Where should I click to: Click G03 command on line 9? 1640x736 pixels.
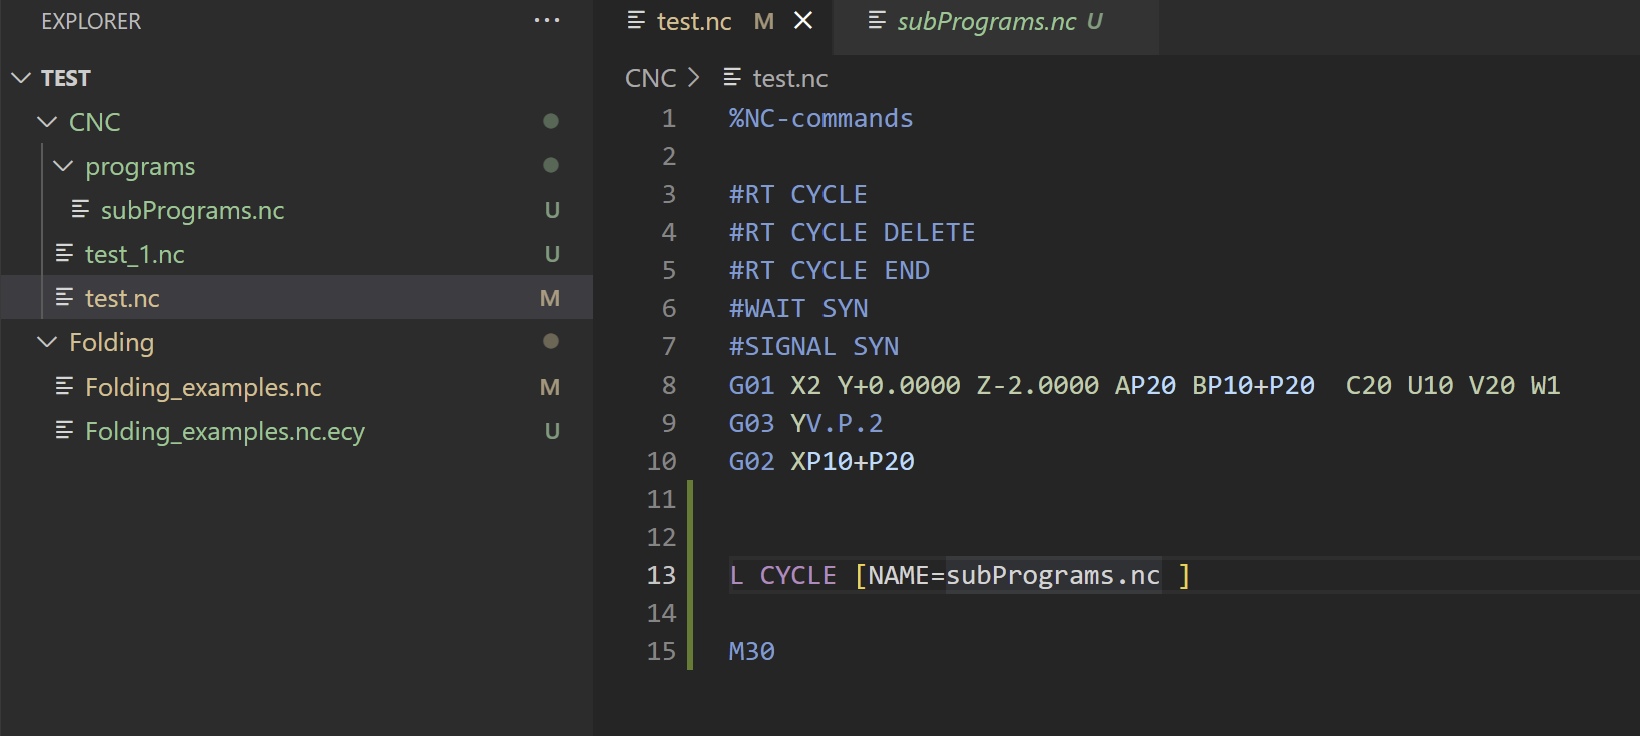click(x=752, y=423)
